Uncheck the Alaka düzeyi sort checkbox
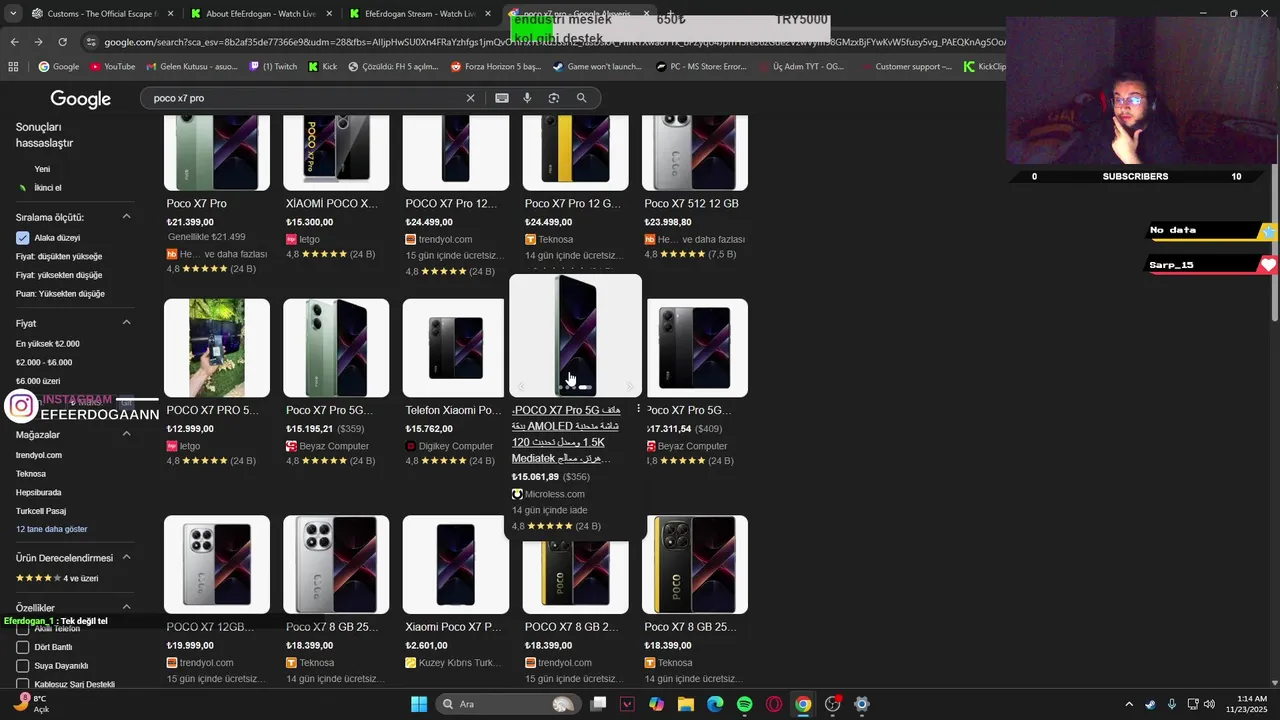 point(22,238)
